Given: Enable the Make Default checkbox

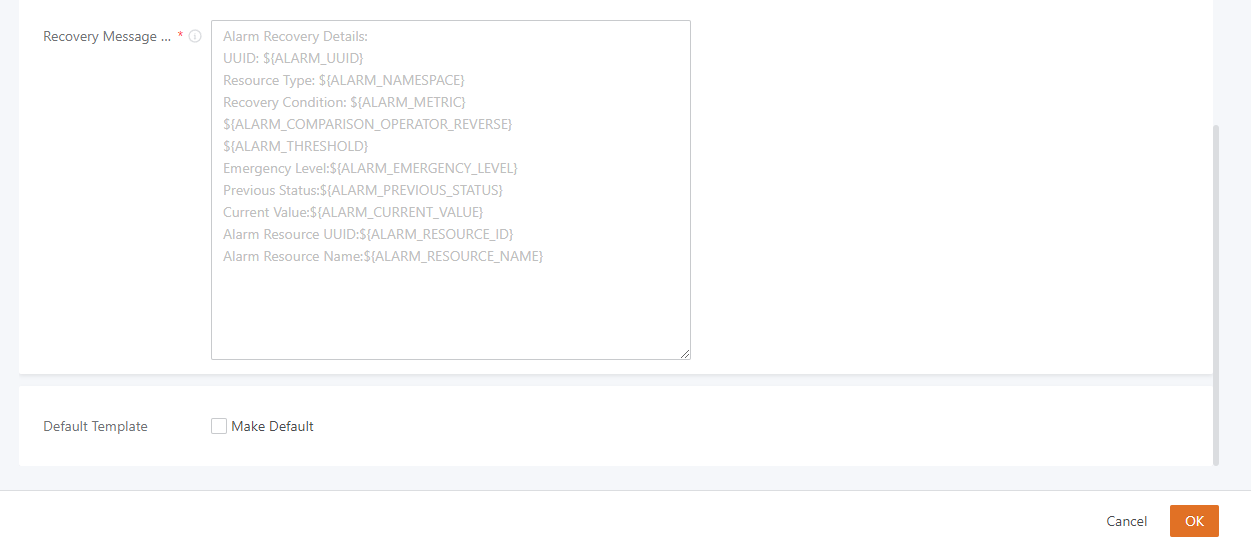Looking at the screenshot, I should [x=219, y=426].
